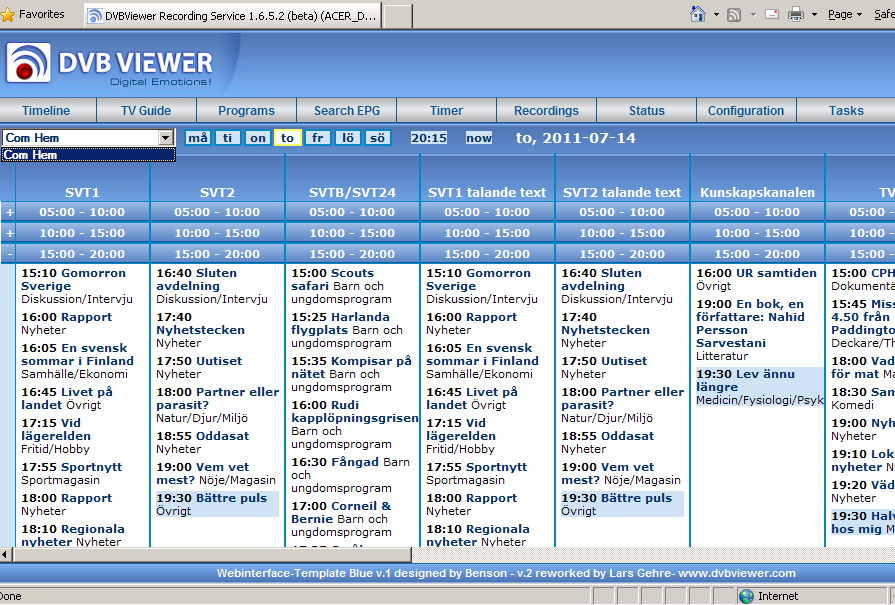Select the DVBViewer Recording Service browser tab

pos(232,16)
